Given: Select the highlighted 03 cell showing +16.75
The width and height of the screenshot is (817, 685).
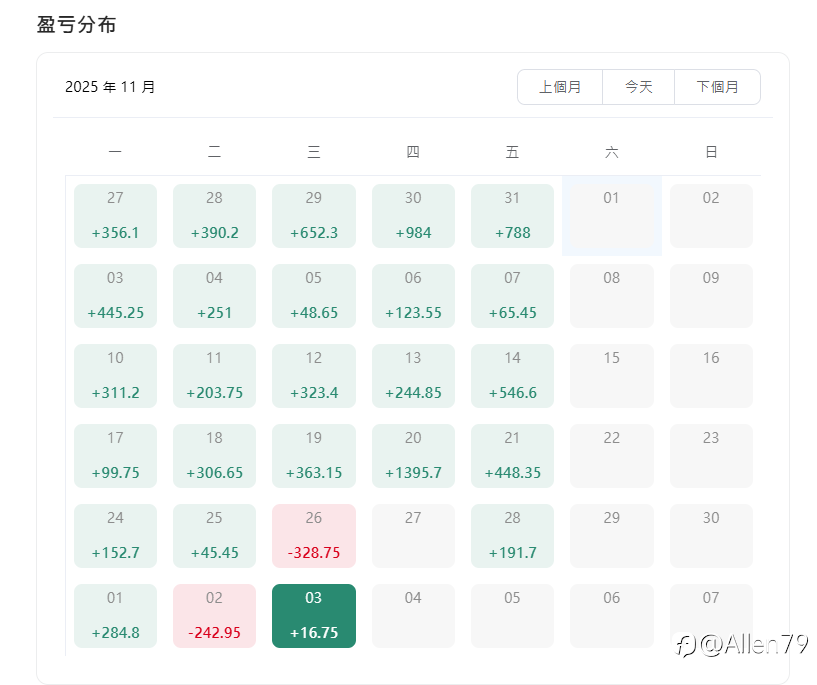Looking at the screenshot, I should tap(313, 616).
